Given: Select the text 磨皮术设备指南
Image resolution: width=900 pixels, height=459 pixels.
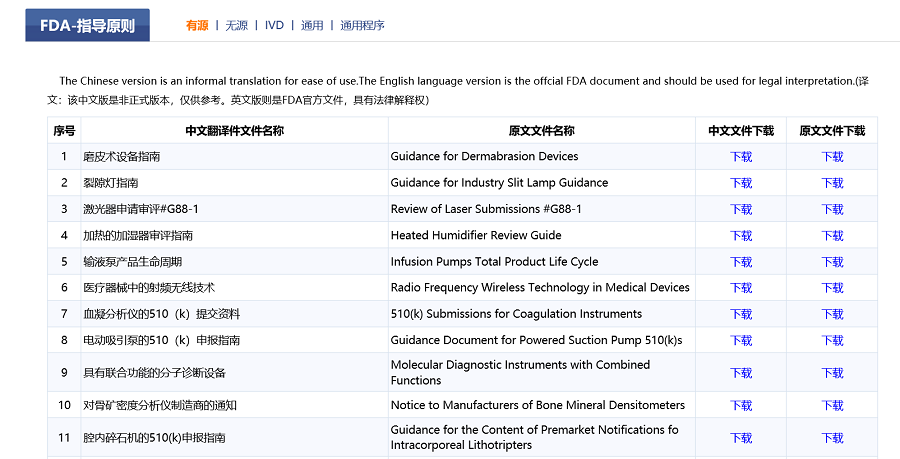Looking at the screenshot, I should [122, 157].
